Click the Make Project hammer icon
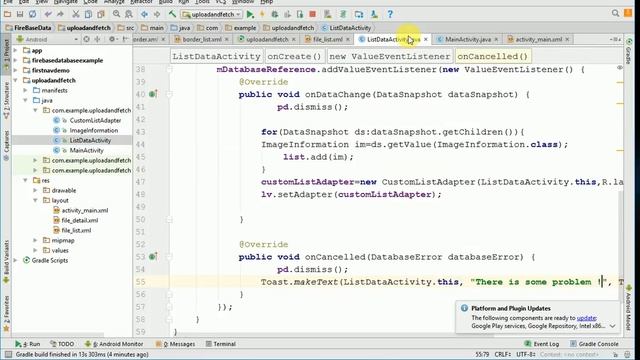The height and width of the screenshot is (360, 640). [172, 14]
